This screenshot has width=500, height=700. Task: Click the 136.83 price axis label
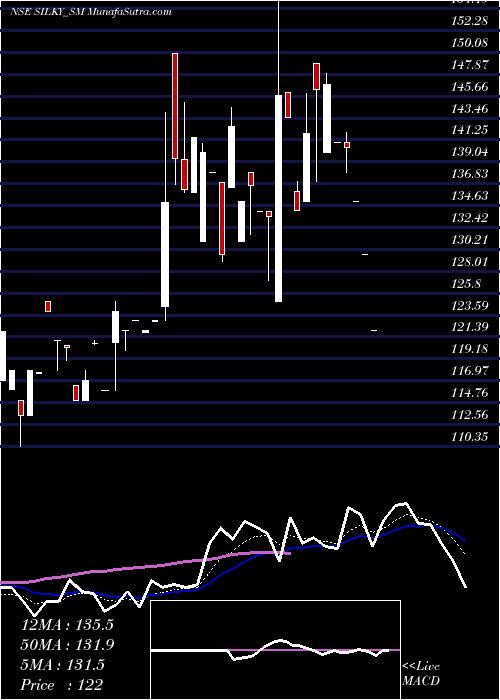pyautogui.click(x=471, y=174)
